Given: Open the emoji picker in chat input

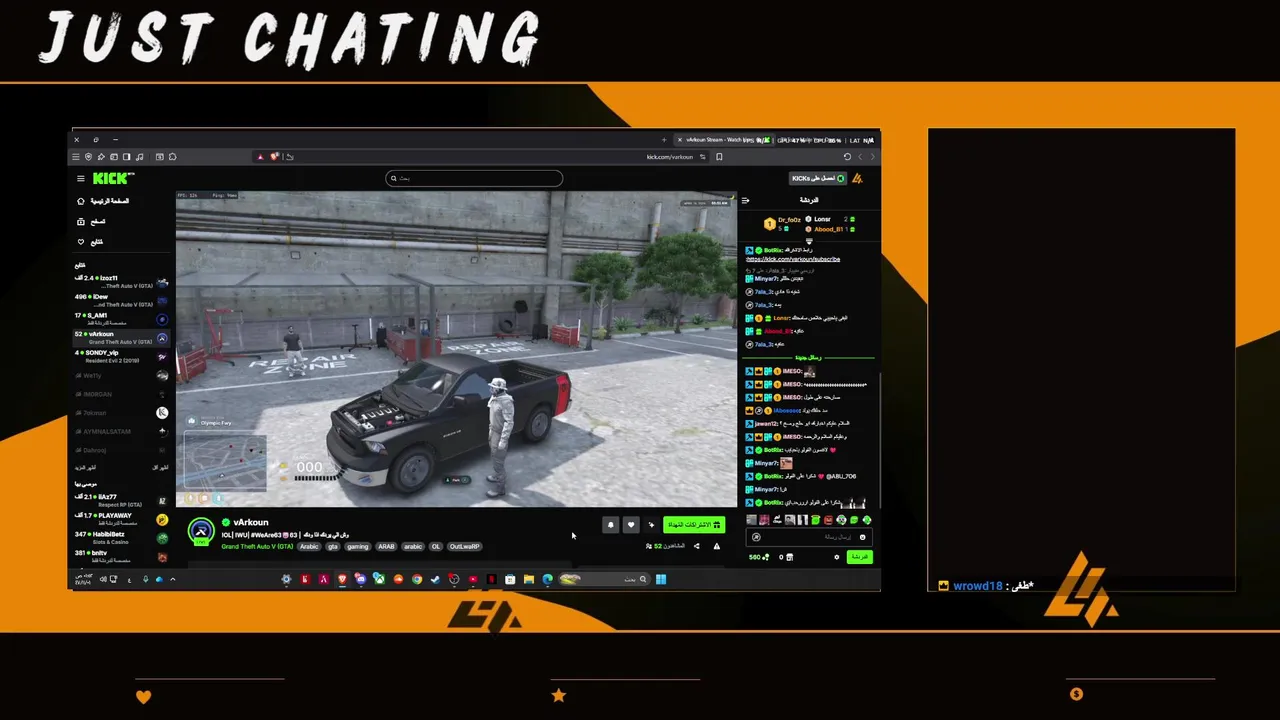Looking at the screenshot, I should (x=862, y=537).
